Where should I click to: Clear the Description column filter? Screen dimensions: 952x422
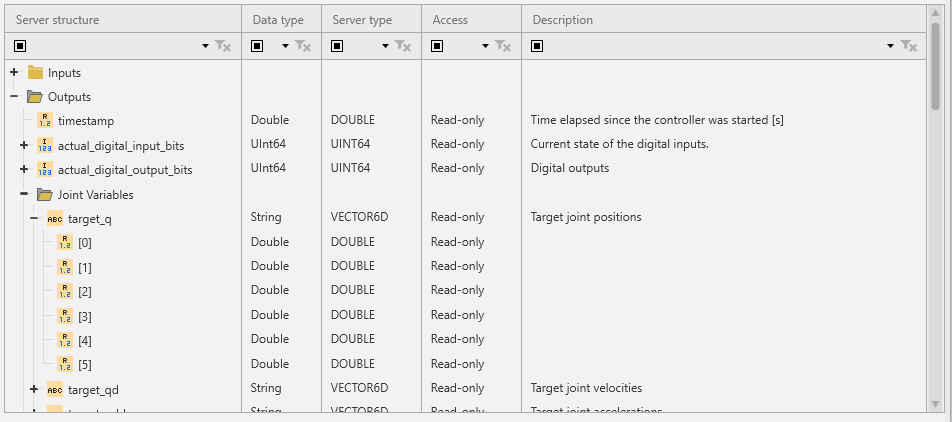click(x=909, y=46)
